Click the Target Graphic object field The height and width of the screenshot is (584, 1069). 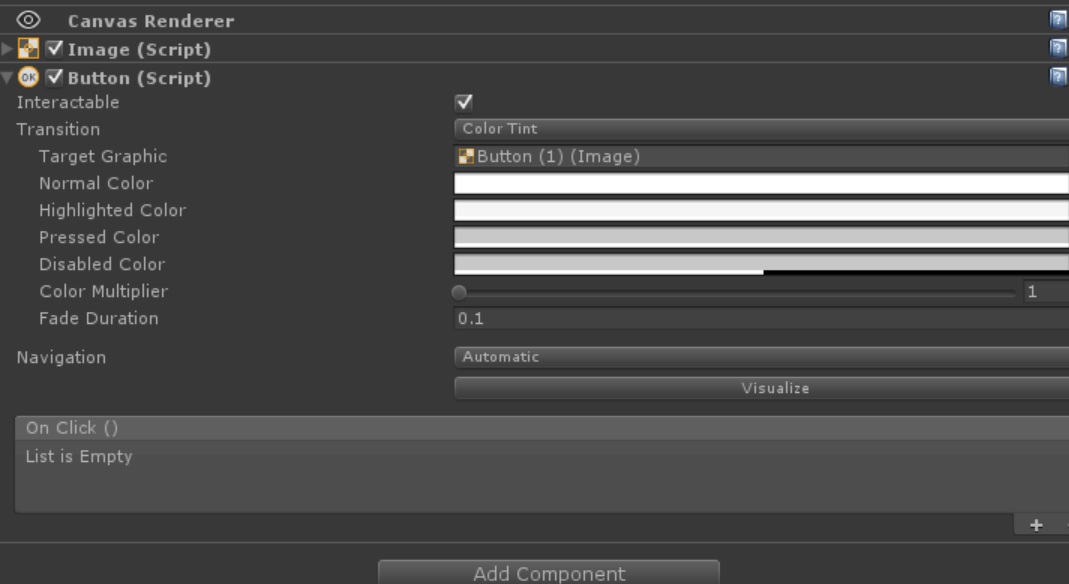coord(762,156)
